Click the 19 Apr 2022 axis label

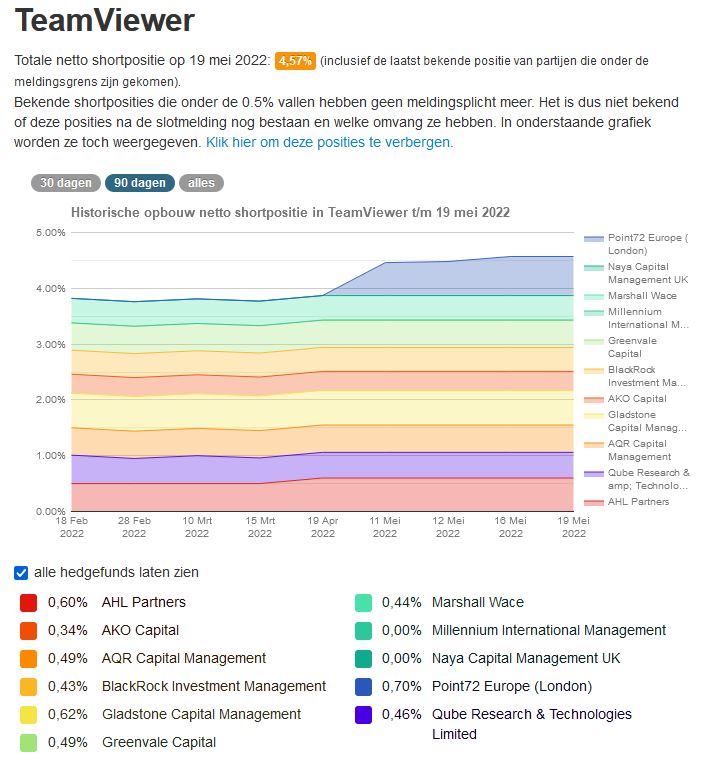click(x=323, y=527)
